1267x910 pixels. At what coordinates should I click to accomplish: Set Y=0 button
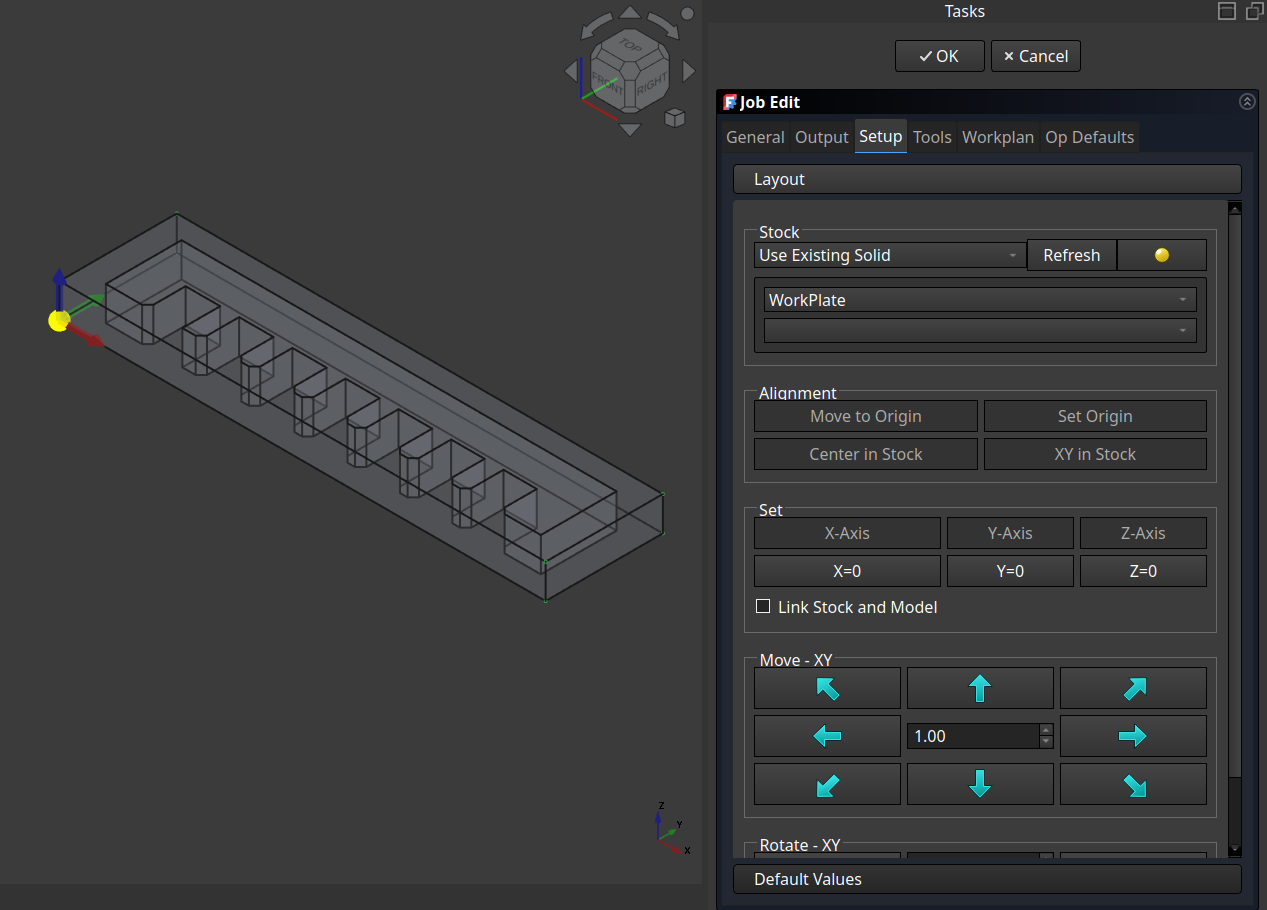click(1010, 571)
